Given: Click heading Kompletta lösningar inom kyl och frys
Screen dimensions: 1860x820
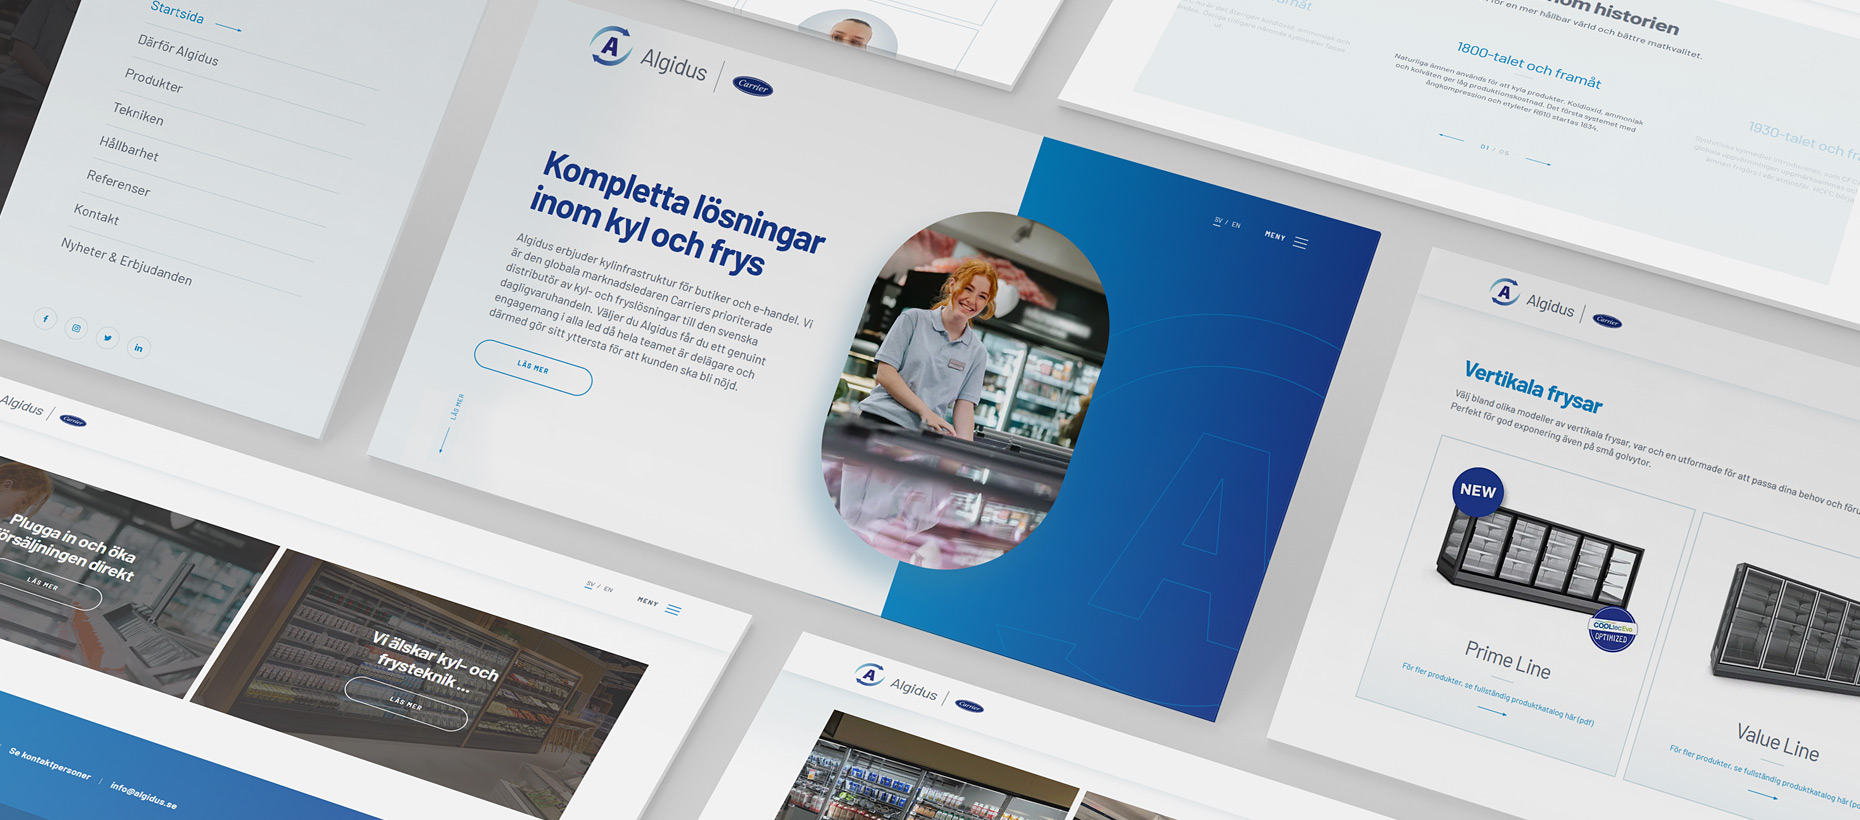Looking at the screenshot, I should click(677, 214).
